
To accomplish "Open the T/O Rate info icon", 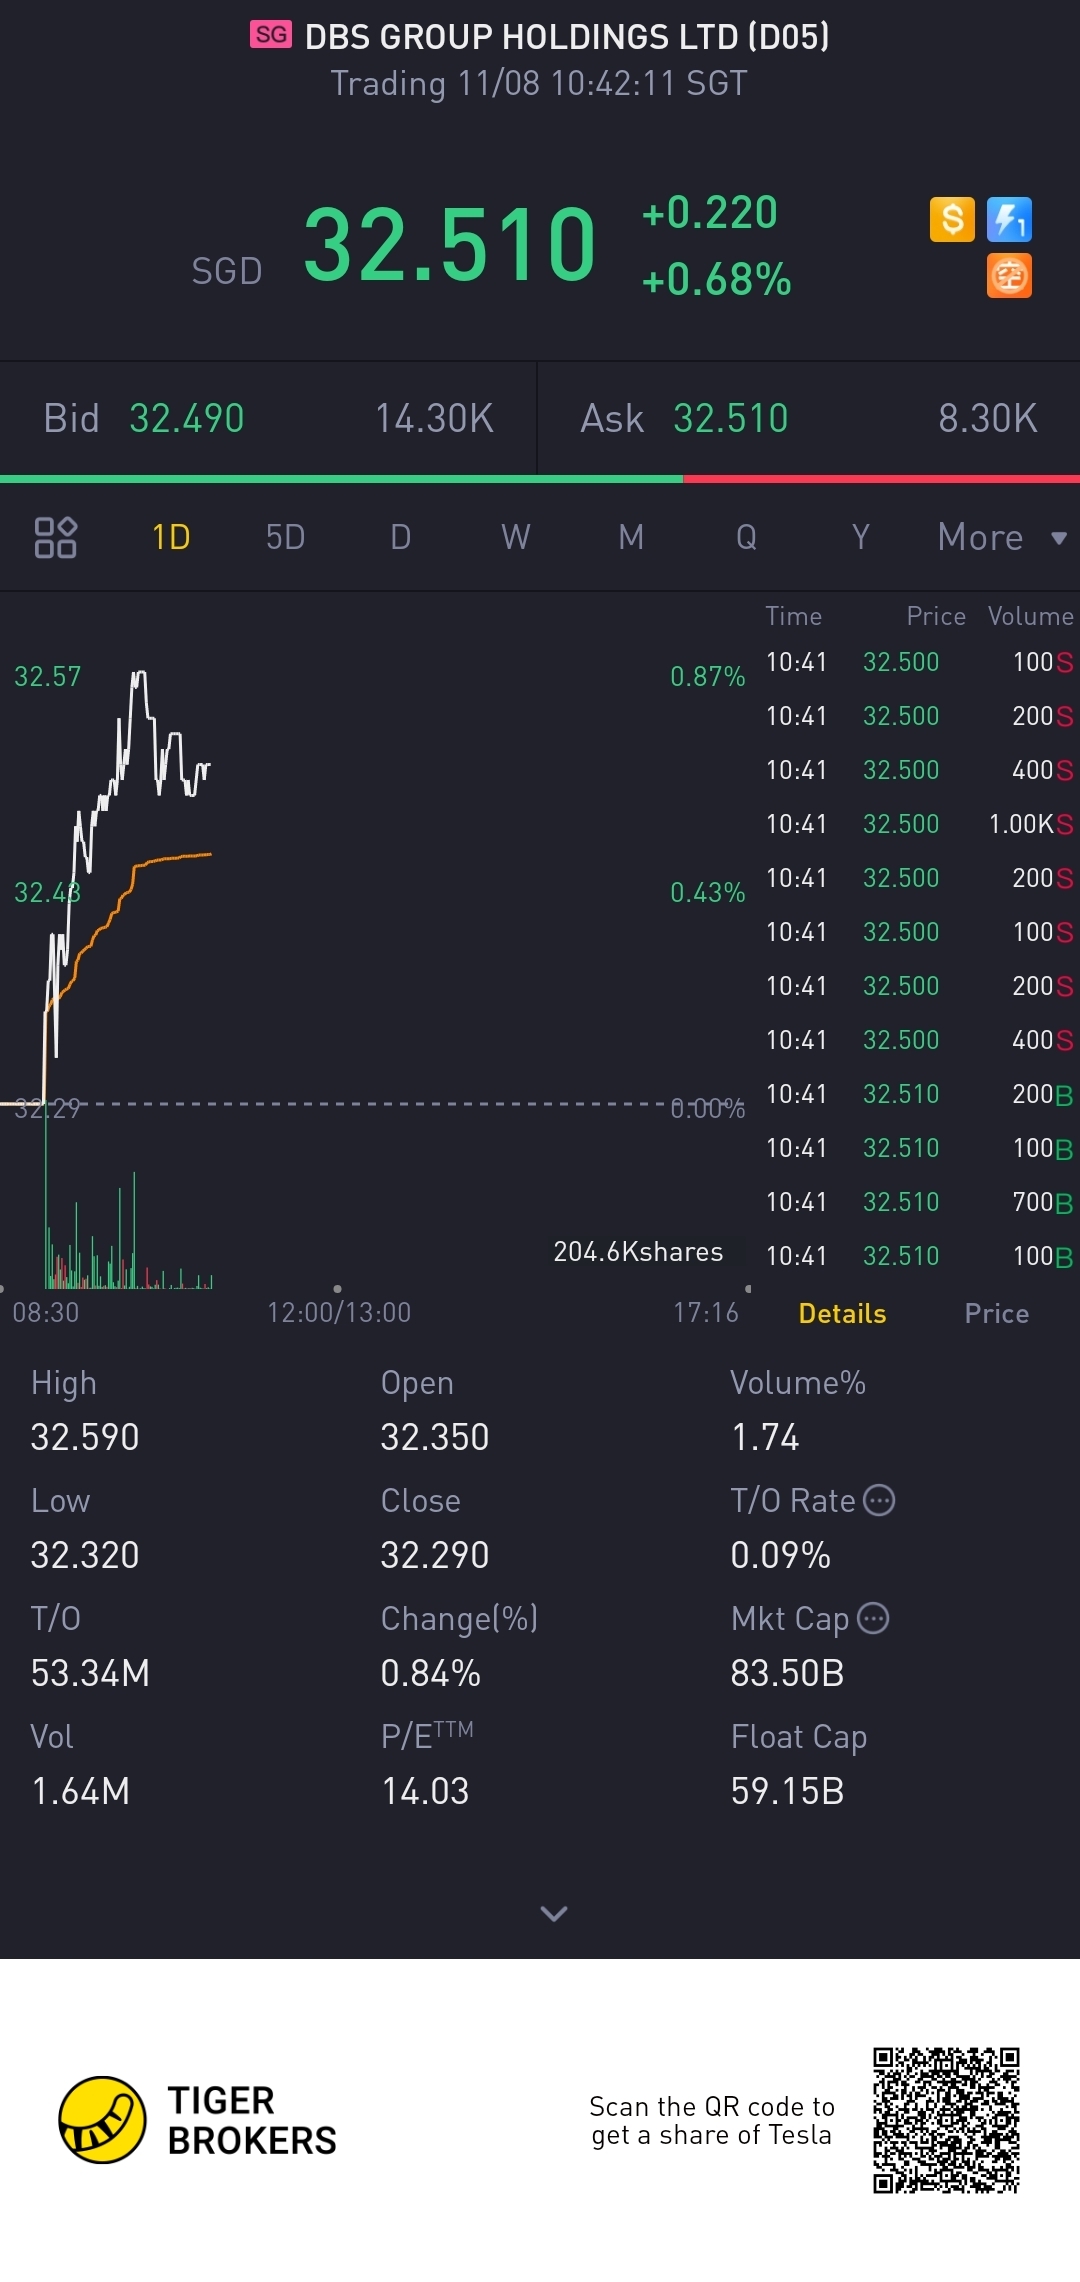I will (879, 1500).
